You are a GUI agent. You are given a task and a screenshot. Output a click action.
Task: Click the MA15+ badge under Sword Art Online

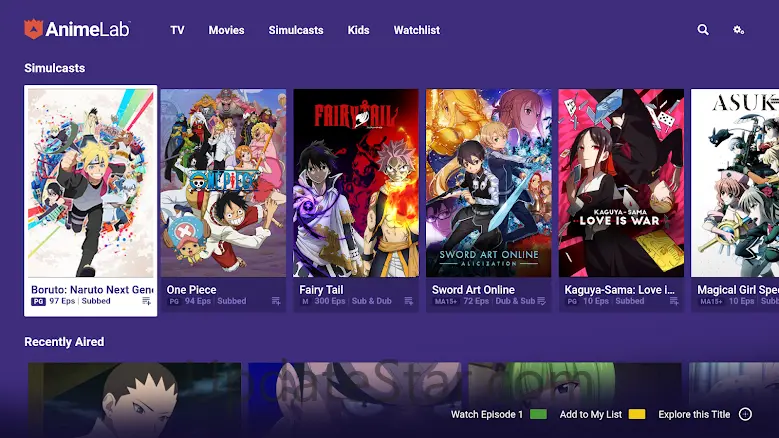click(446, 301)
